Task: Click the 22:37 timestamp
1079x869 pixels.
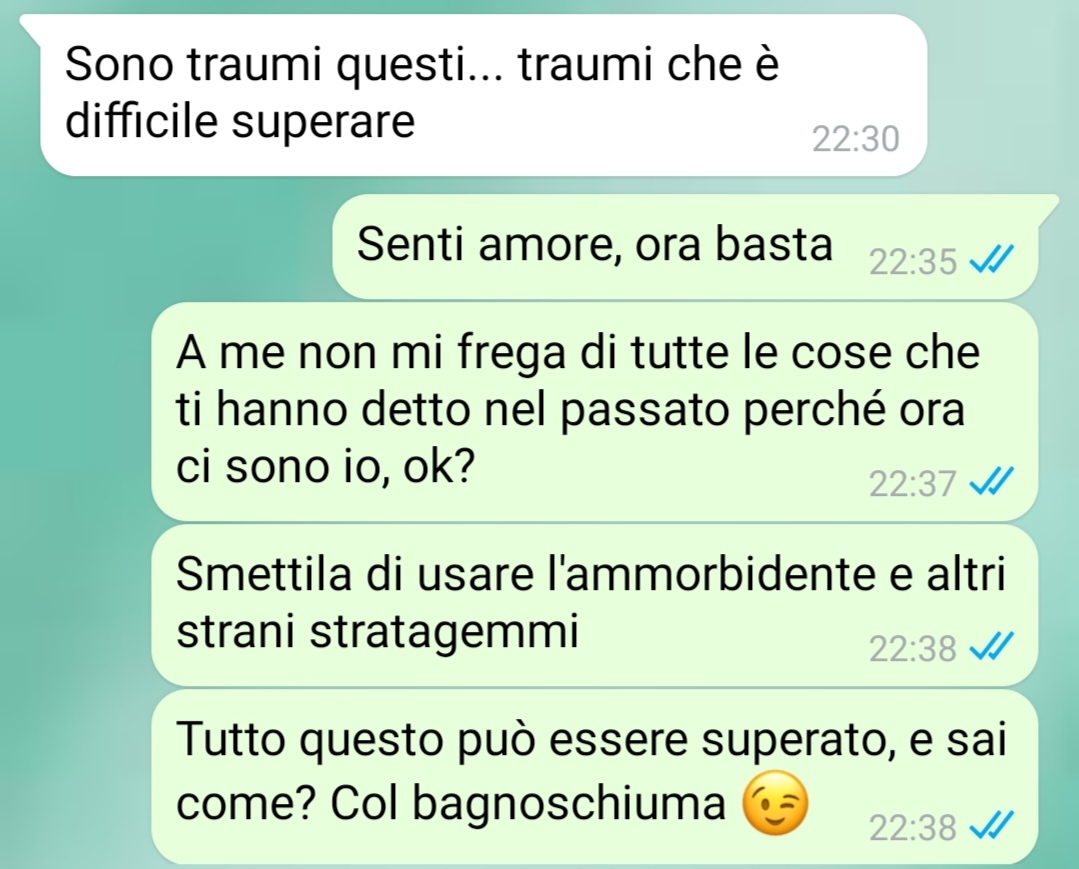Action: (x=912, y=483)
